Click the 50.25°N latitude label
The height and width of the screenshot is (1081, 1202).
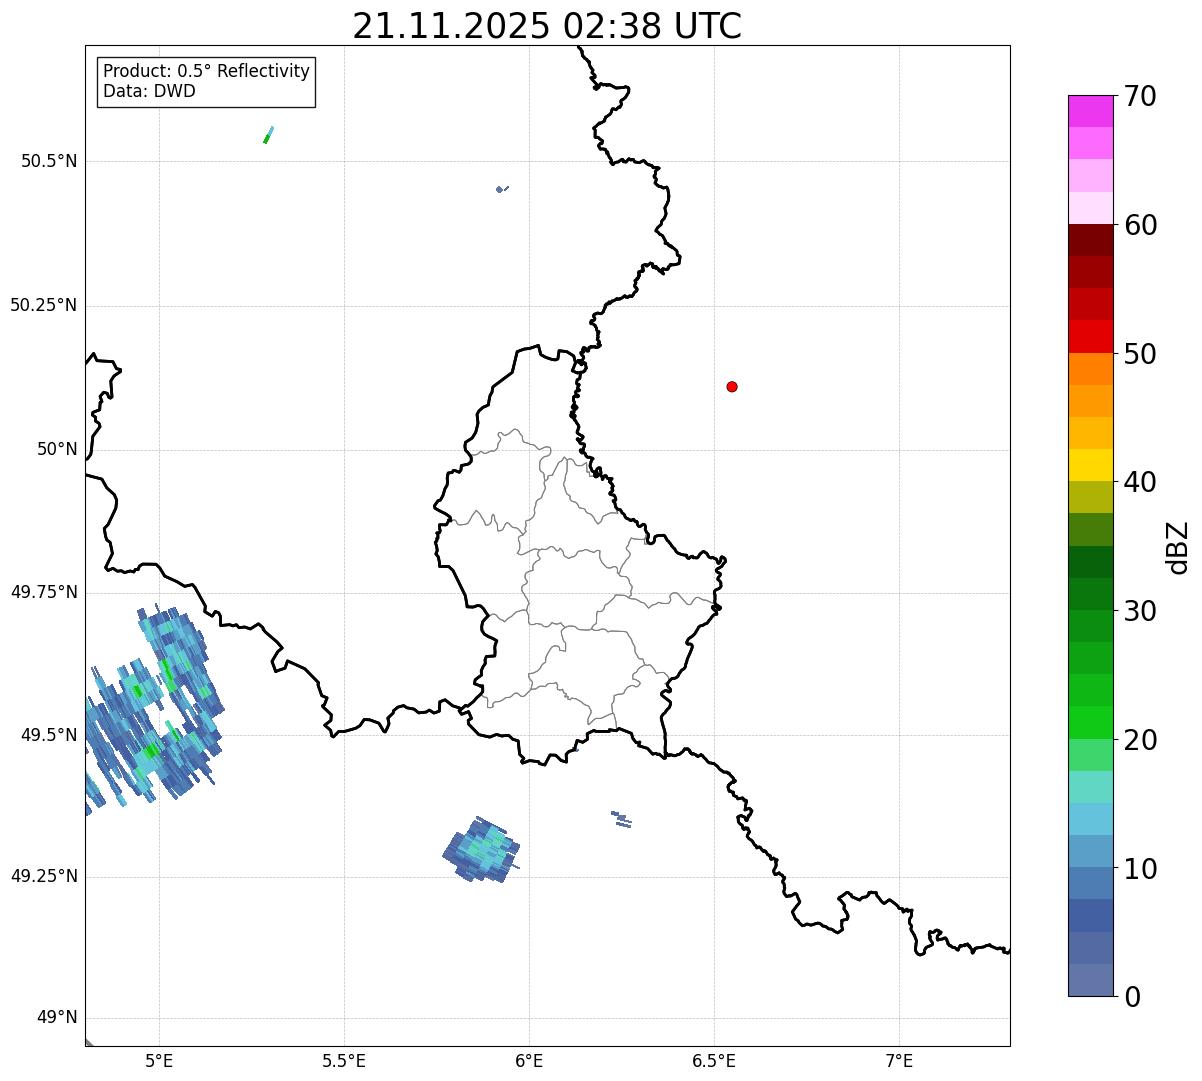pos(44,305)
